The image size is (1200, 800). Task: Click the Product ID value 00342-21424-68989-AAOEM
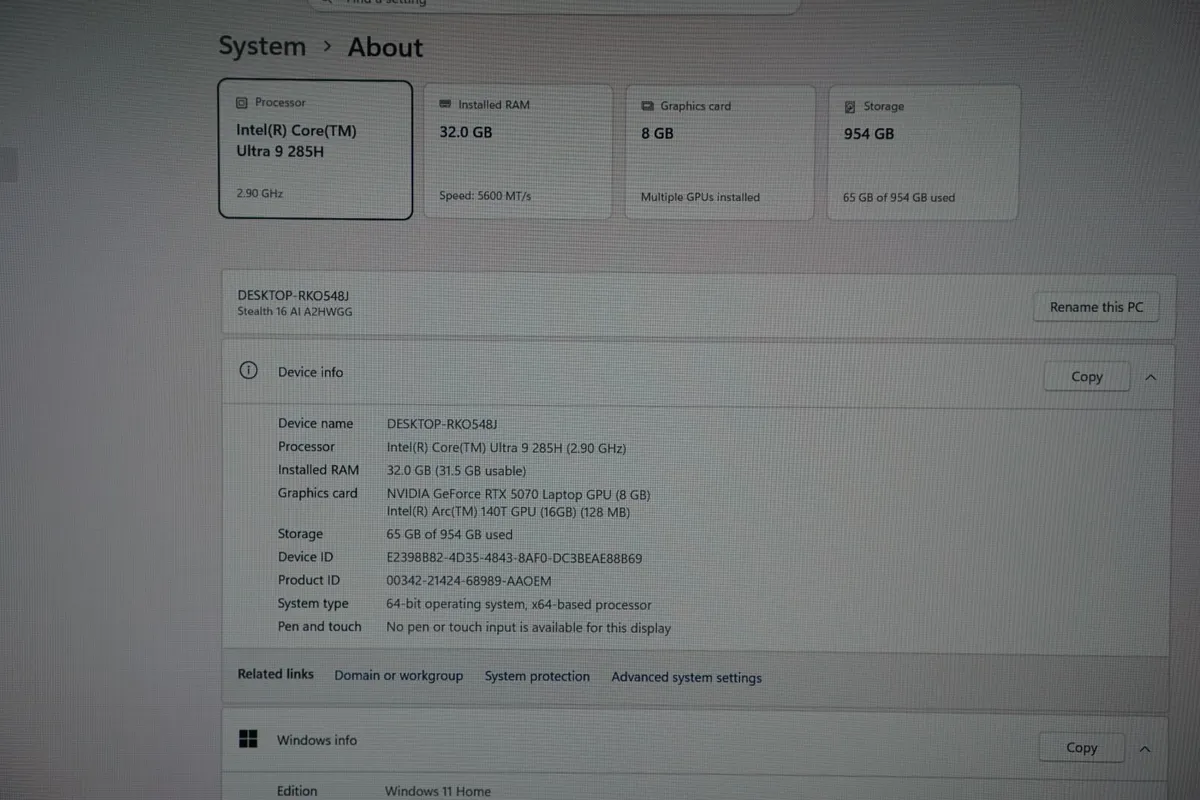(469, 581)
